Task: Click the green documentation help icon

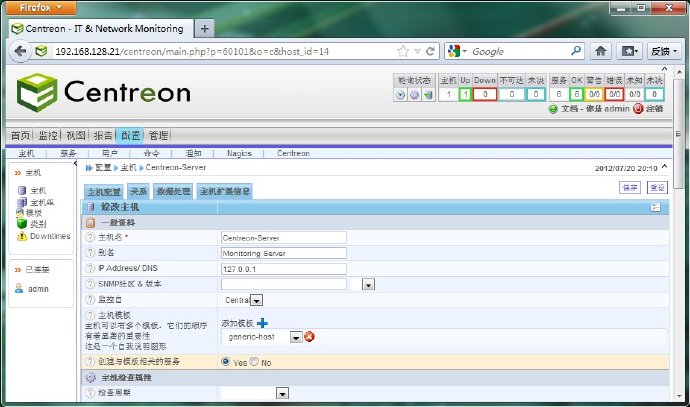Action: [x=553, y=109]
